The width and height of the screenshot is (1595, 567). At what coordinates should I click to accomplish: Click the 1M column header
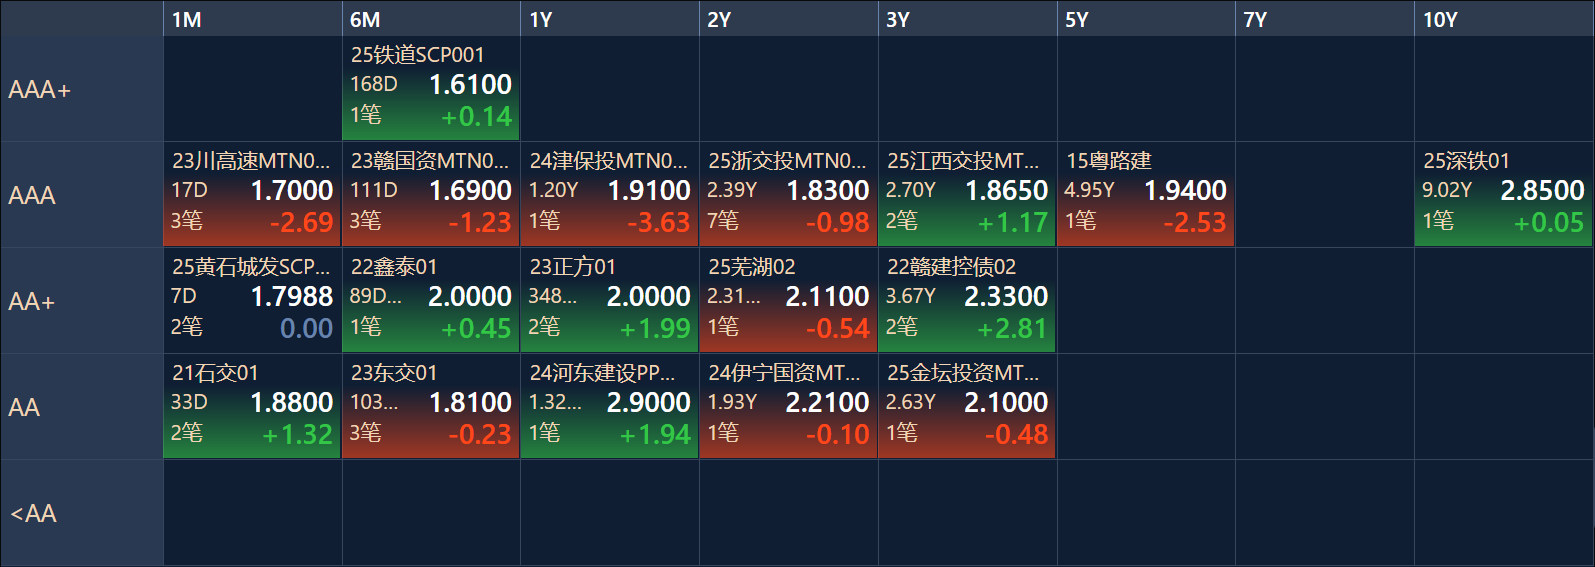(252, 19)
